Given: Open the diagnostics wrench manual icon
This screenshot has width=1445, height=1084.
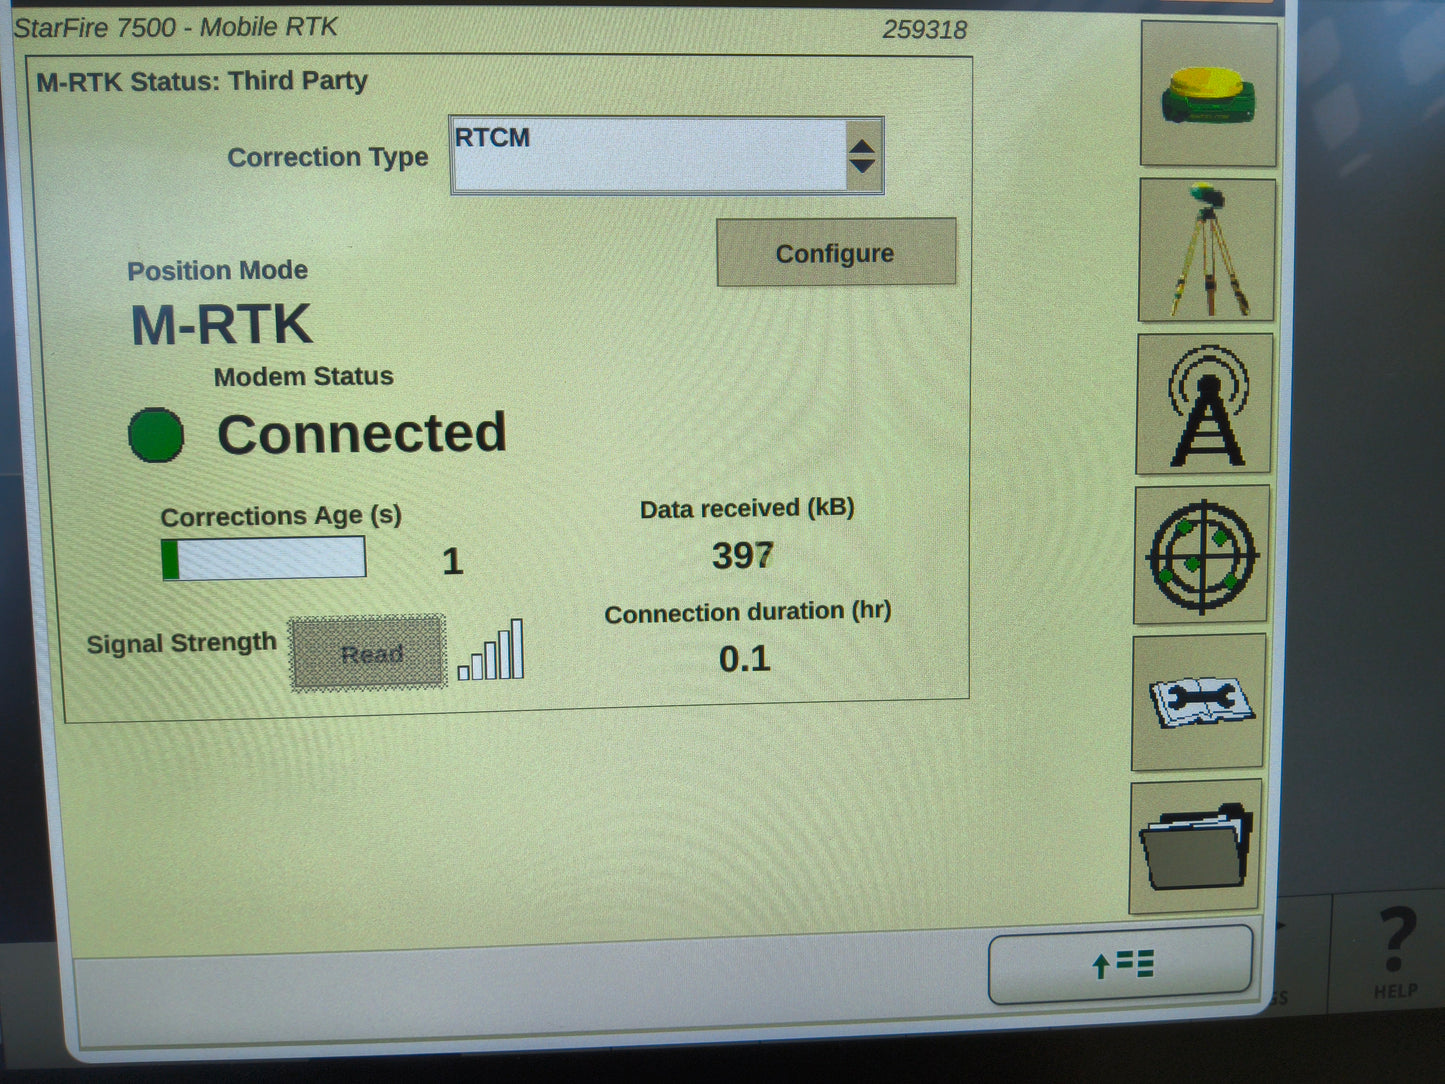Looking at the screenshot, I should click(1197, 700).
